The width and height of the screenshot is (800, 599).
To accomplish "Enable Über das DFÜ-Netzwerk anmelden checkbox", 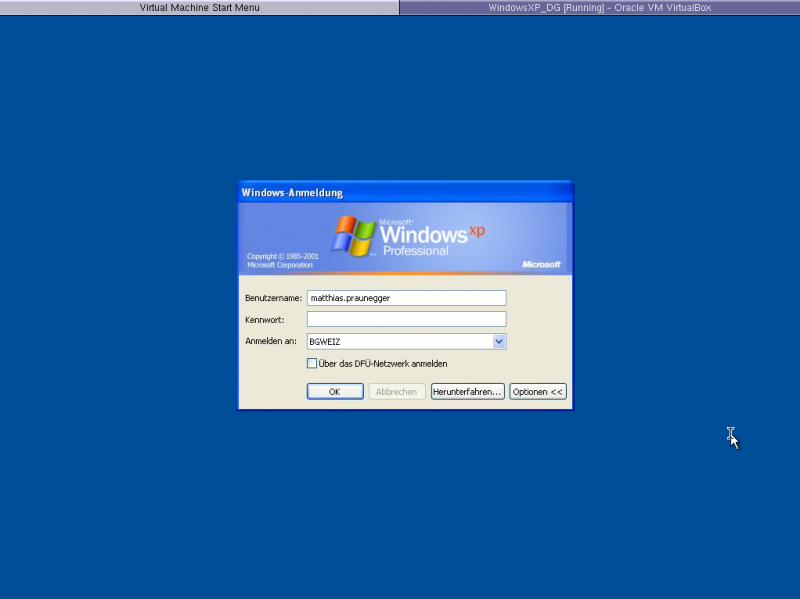I will [x=312, y=363].
